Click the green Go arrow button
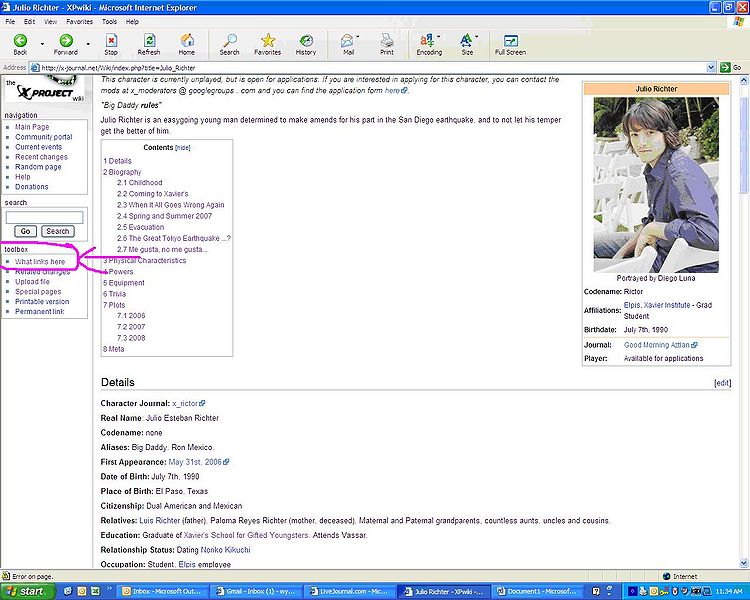 coord(725,67)
